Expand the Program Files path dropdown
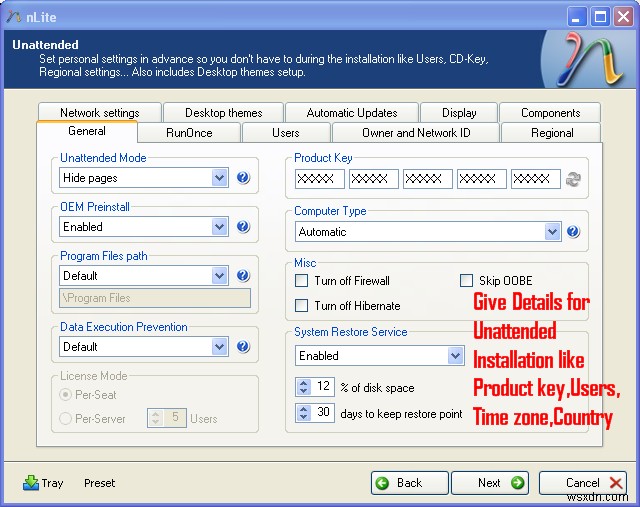Viewport: 640px width, 507px height. tap(220, 276)
